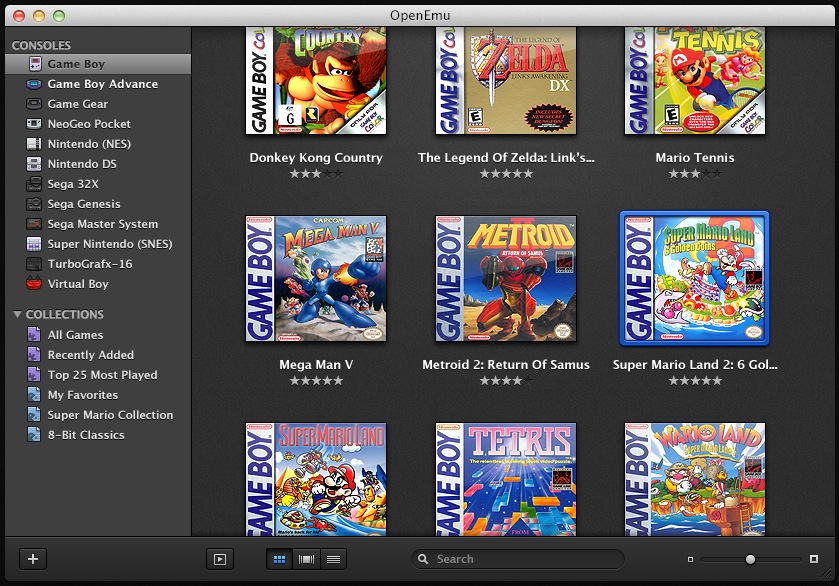839x586 pixels.
Task: Click the 8-Bit Classics collection icon
Action: click(x=34, y=435)
